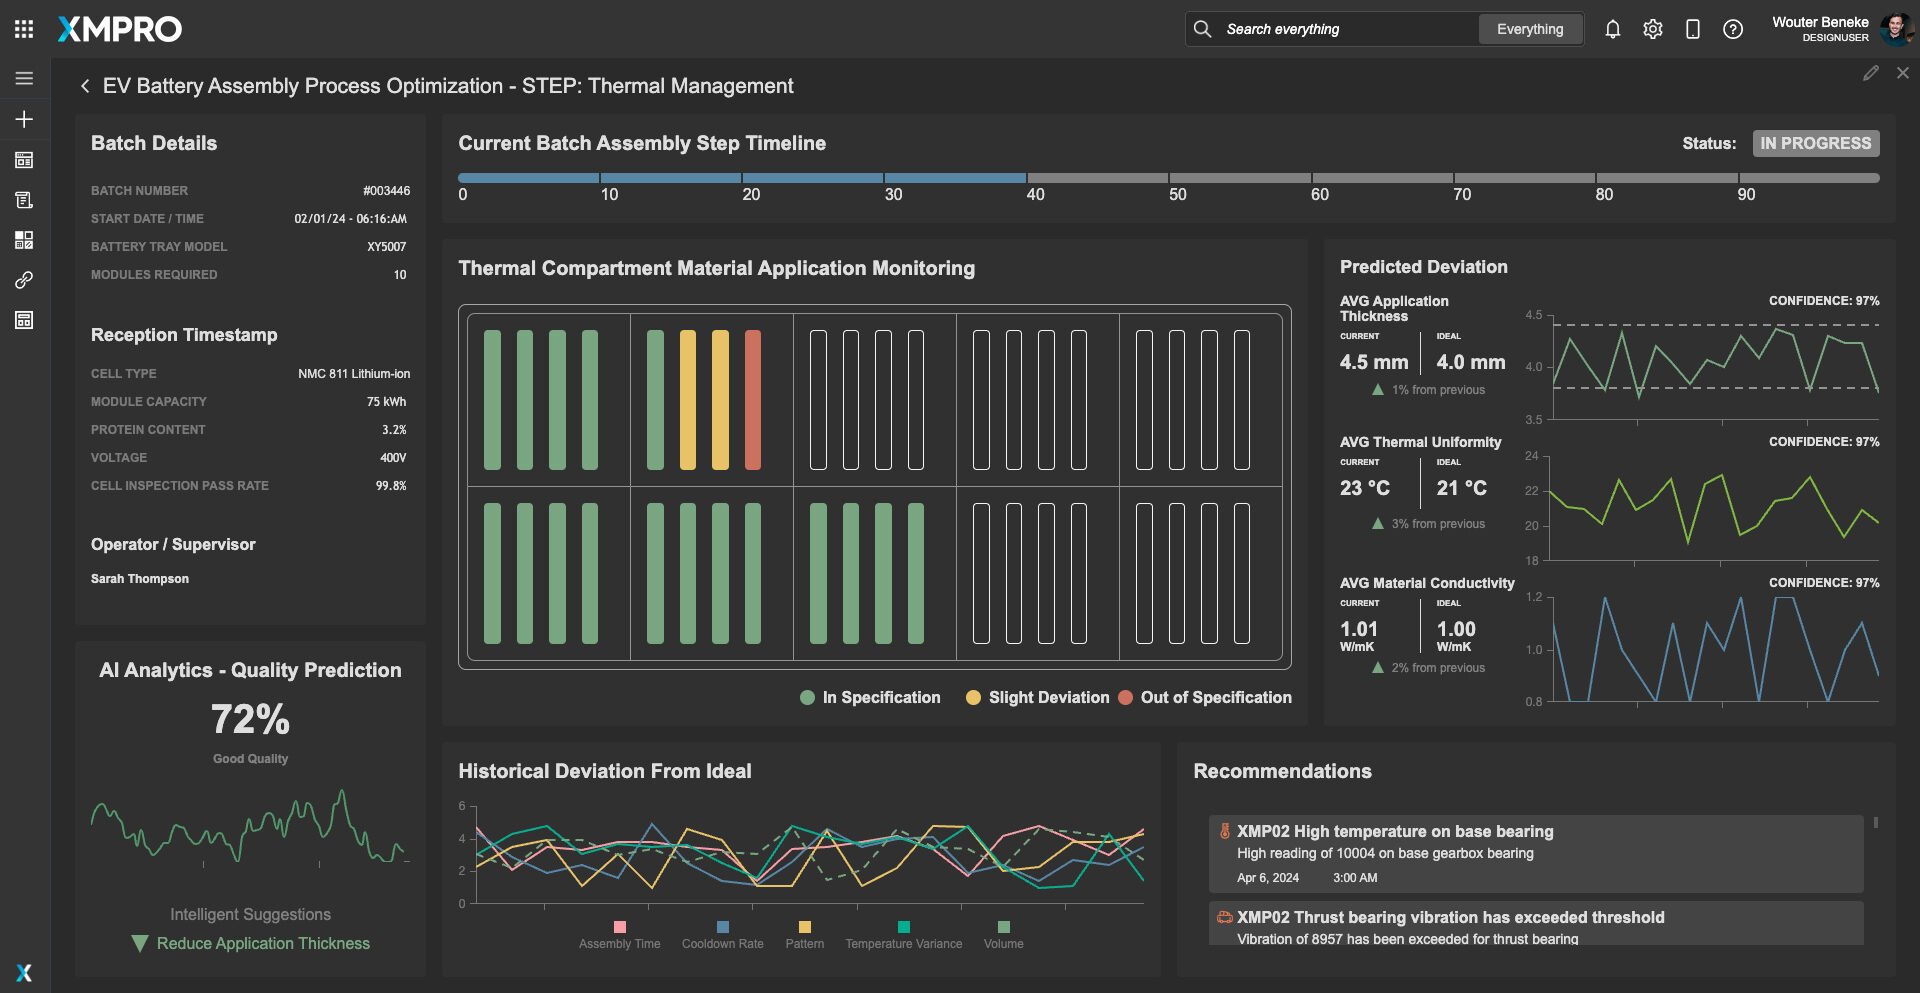The width and height of the screenshot is (1920, 993).
Task: Expand the hamburger sidebar menu
Action: 24,78
